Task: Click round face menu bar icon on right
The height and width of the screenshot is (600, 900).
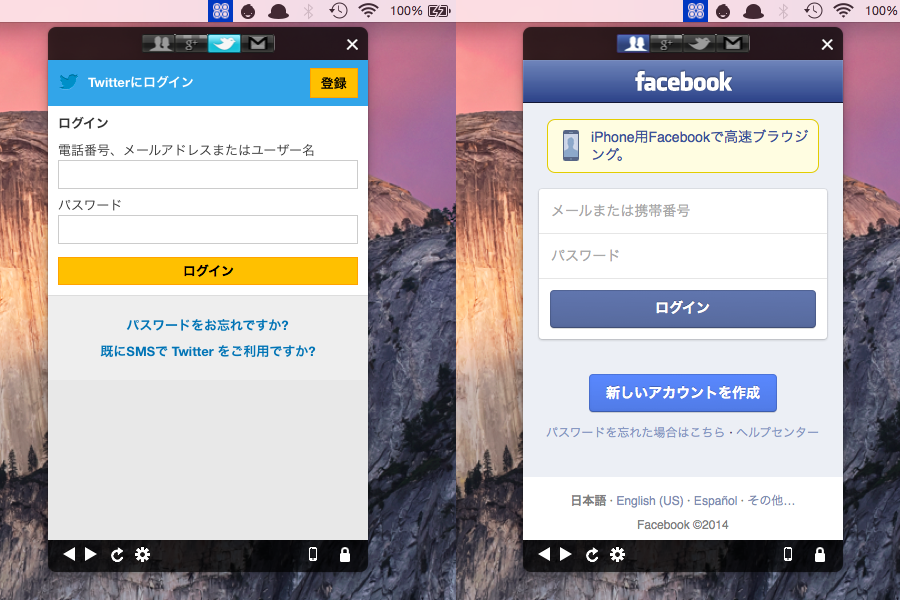Action: click(x=723, y=11)
